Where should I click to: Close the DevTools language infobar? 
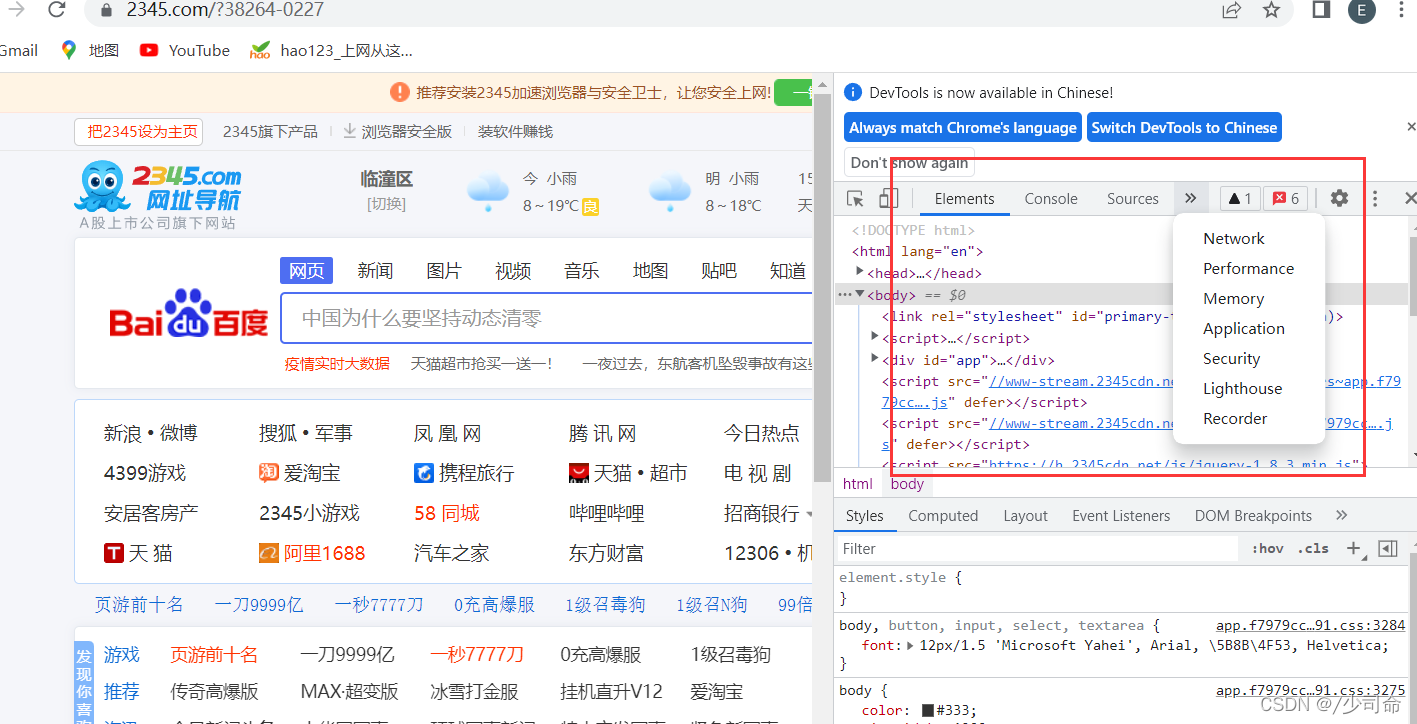click(x=1411, y=127)
